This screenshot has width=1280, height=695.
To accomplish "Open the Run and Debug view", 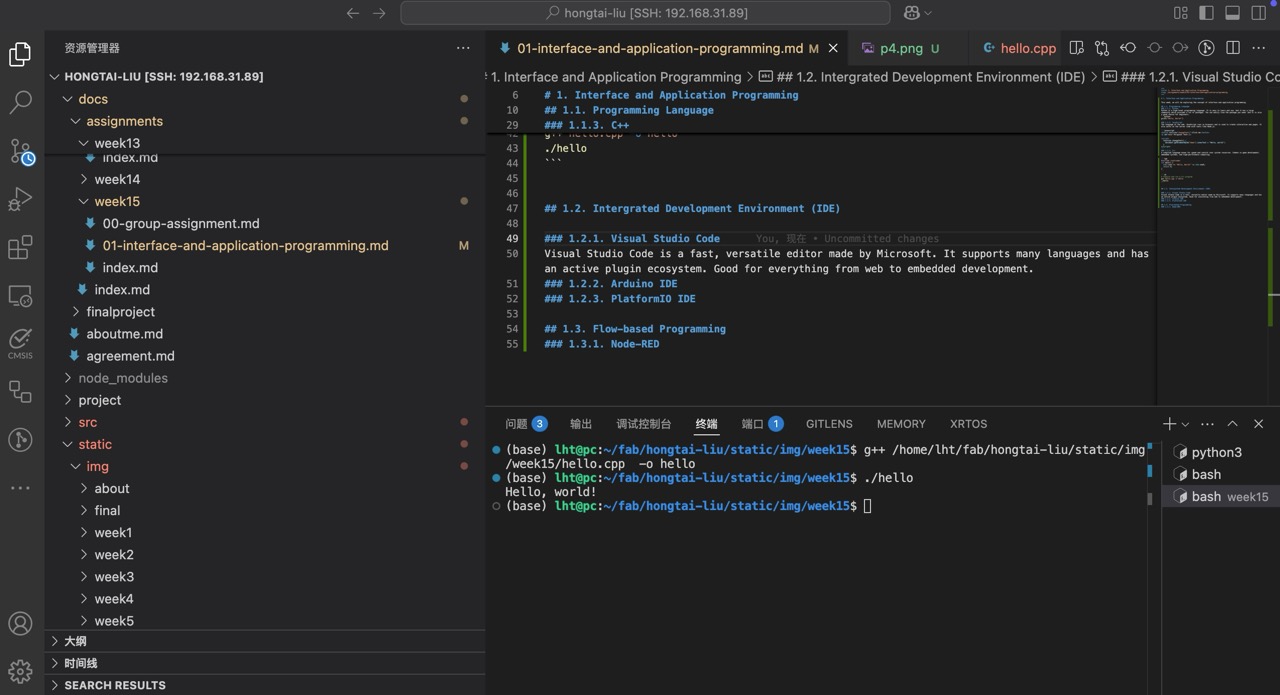I will tap(20, 200).
